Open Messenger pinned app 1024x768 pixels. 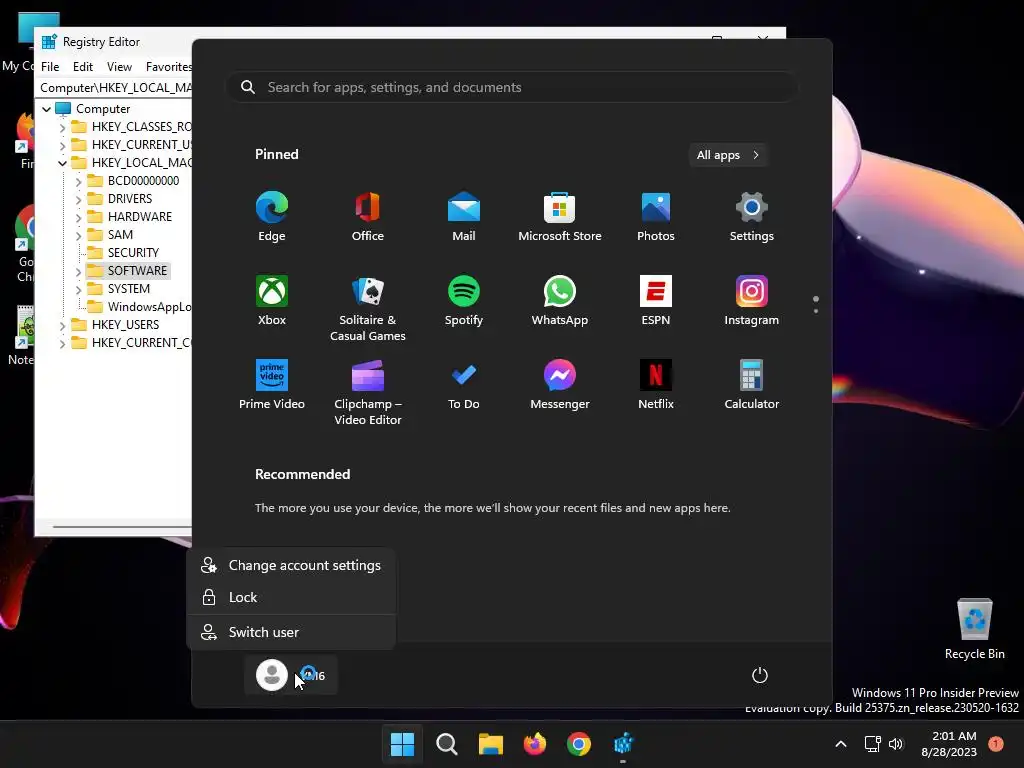560,384
